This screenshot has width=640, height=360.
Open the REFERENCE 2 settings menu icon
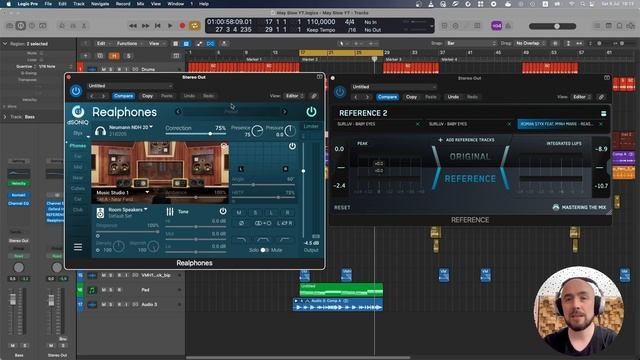pos(603,113)
